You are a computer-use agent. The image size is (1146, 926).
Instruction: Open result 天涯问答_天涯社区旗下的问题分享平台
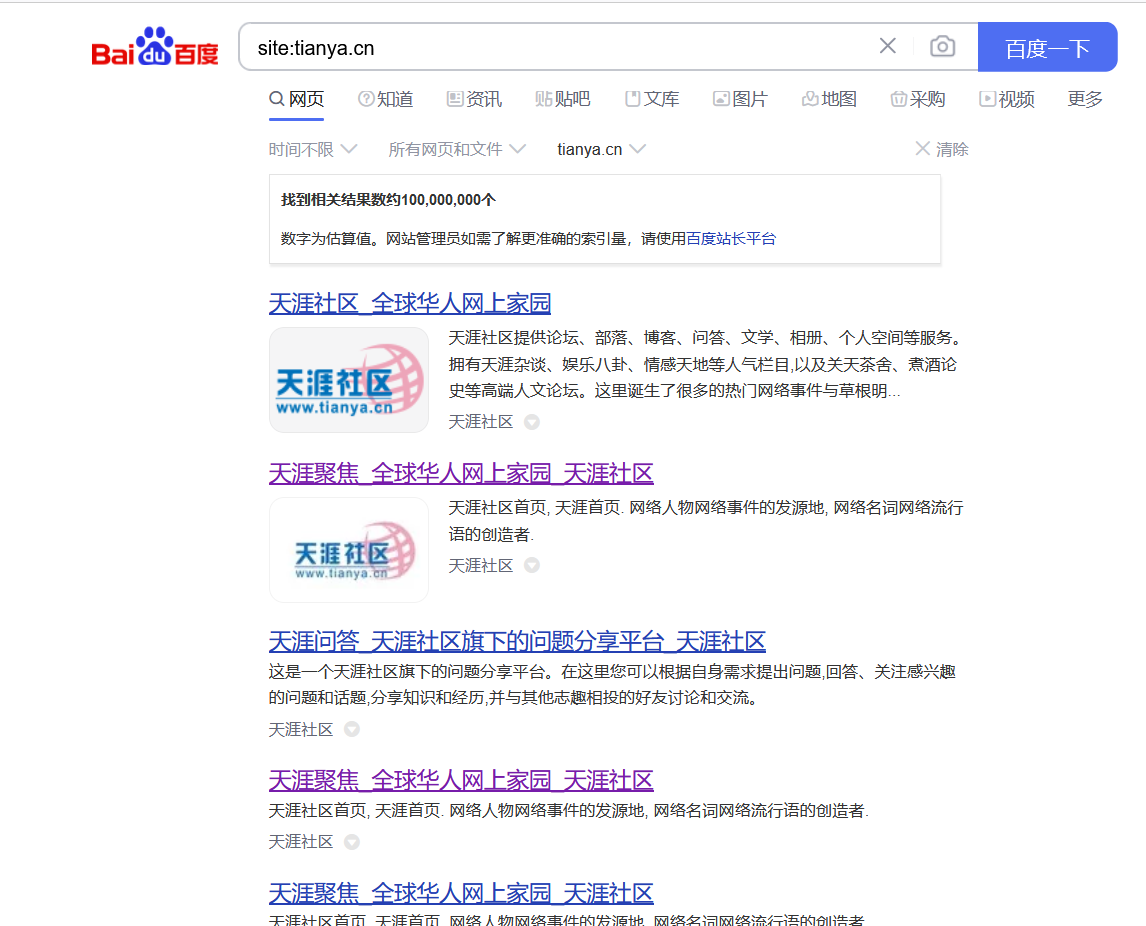pos(517,642)
